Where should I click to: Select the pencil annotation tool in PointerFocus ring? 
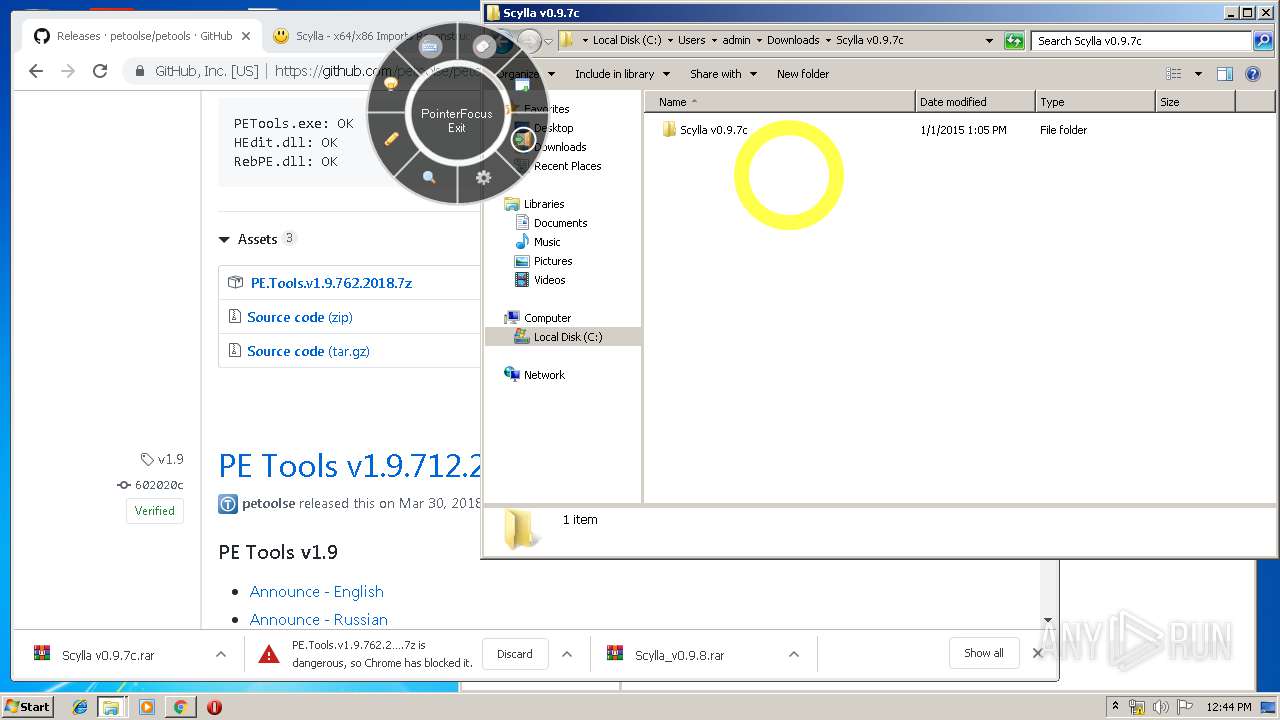click(392, 139)
